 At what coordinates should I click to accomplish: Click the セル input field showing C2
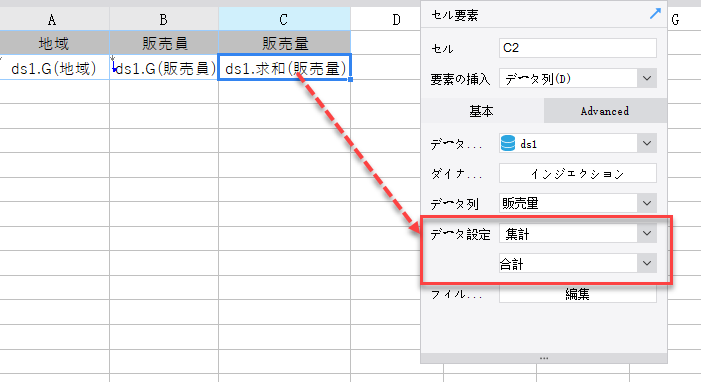point(578,48)
